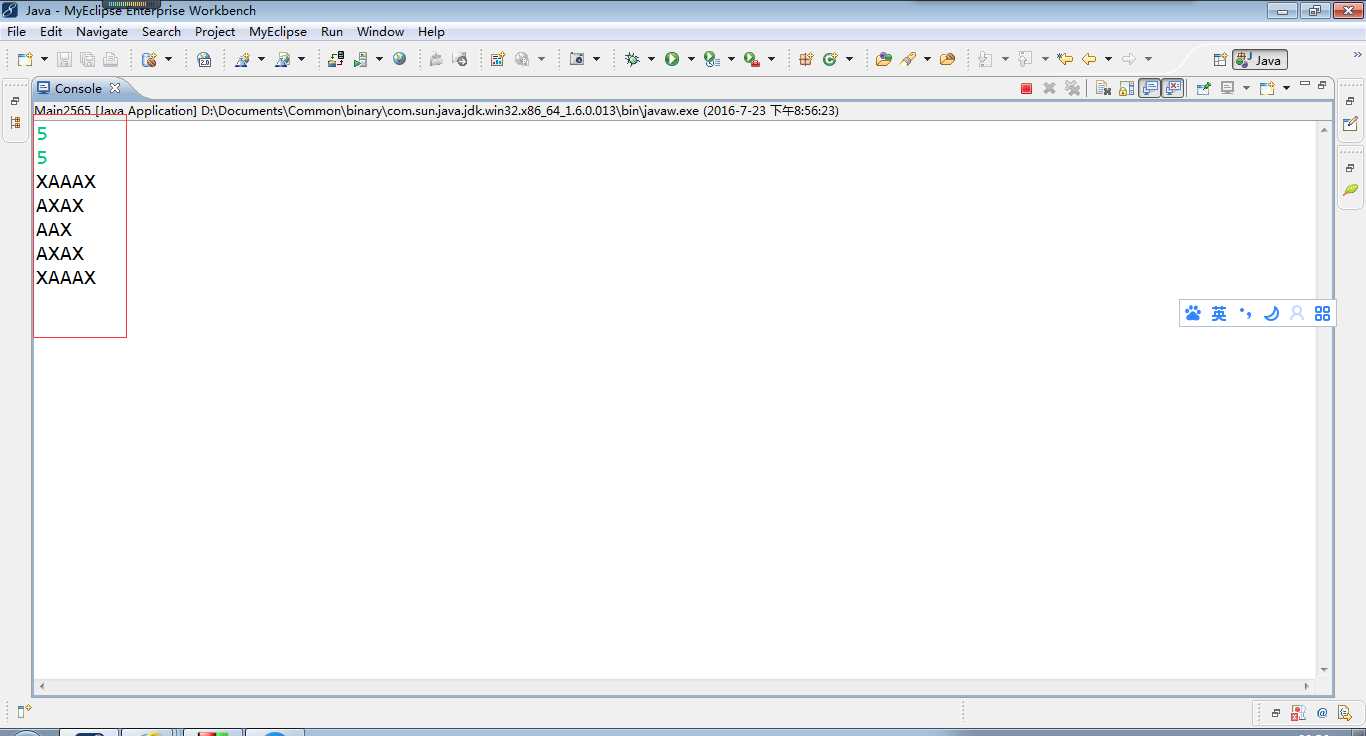Expand the New Java Class dropdown arrow

849,59
